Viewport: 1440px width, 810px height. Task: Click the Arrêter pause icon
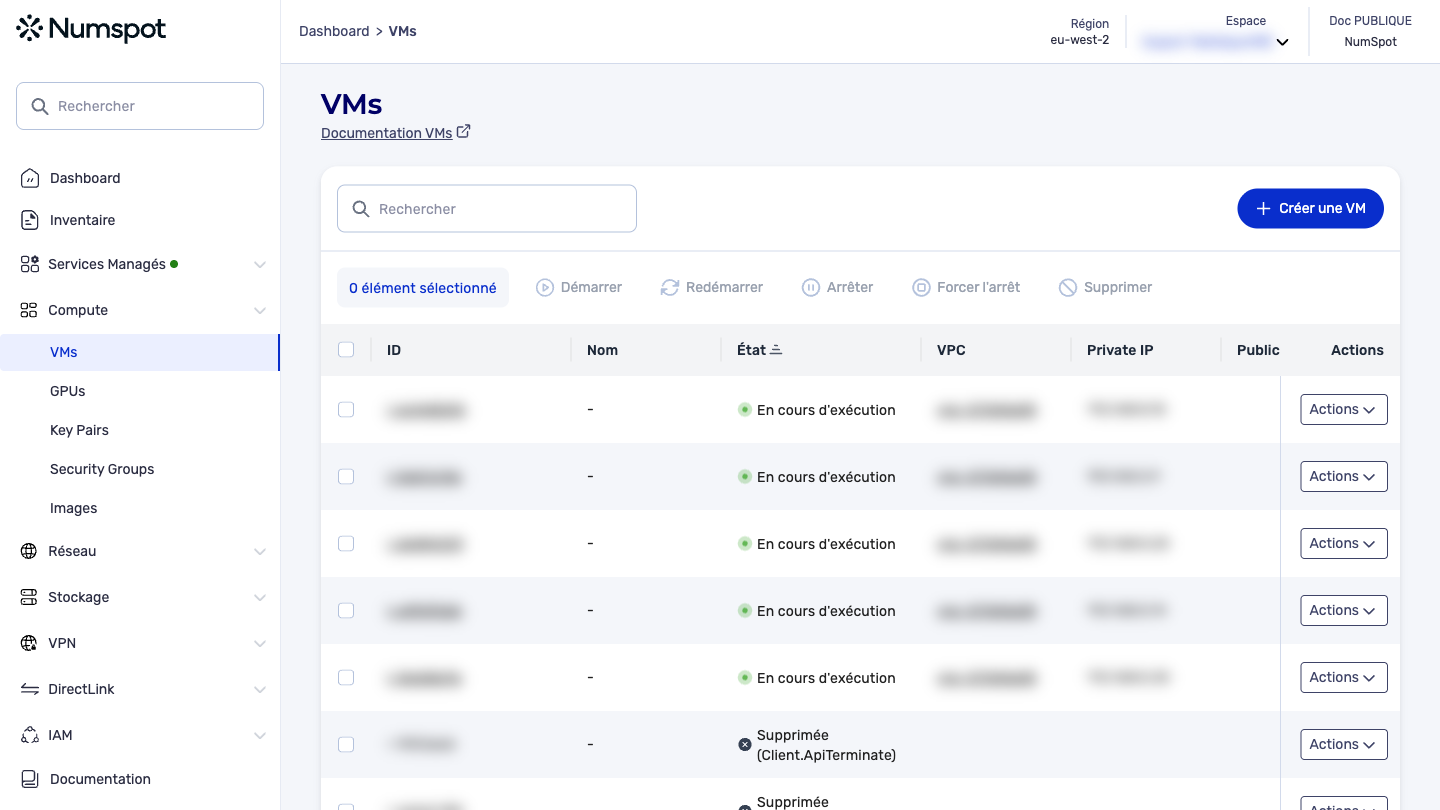coord(811,288)
